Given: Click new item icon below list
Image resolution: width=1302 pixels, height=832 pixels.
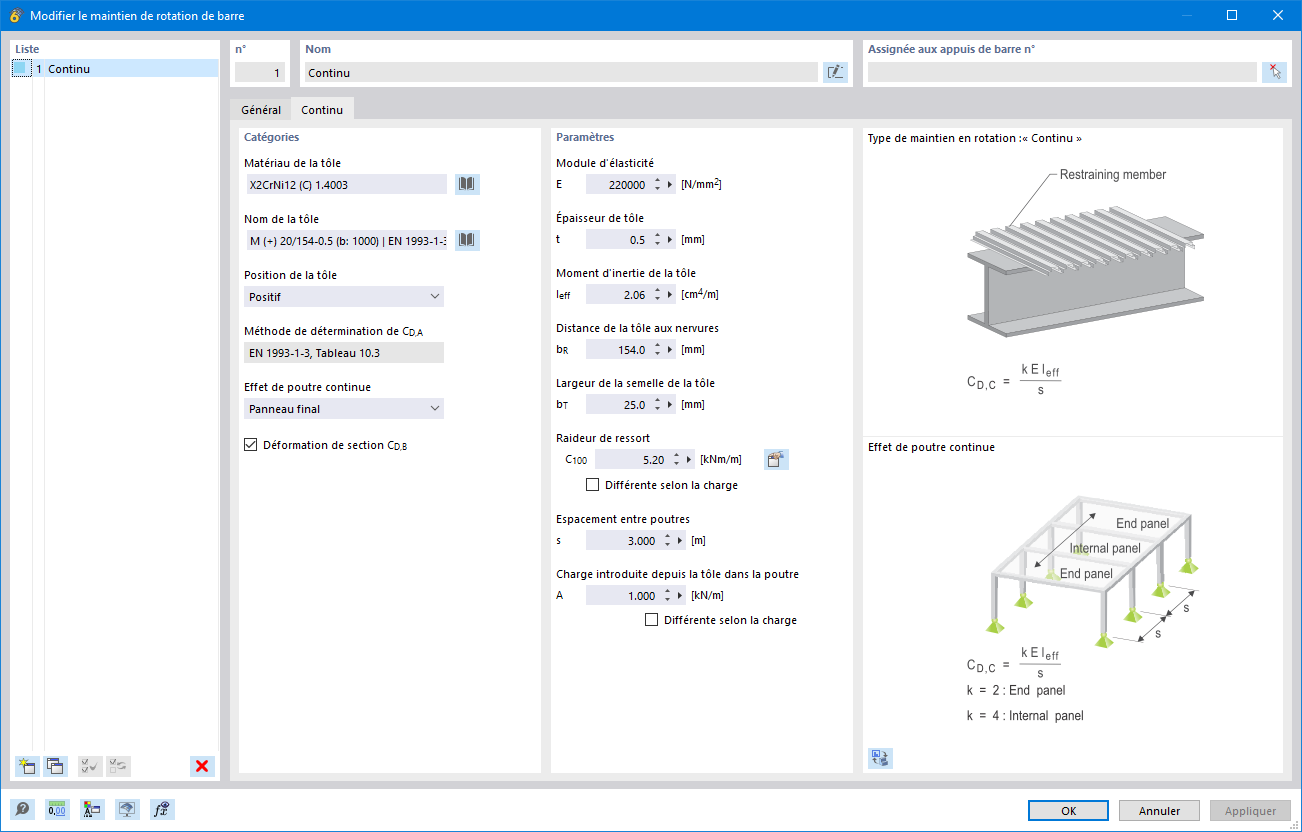Looking at the screenshot, I should (x=26, y=766).
